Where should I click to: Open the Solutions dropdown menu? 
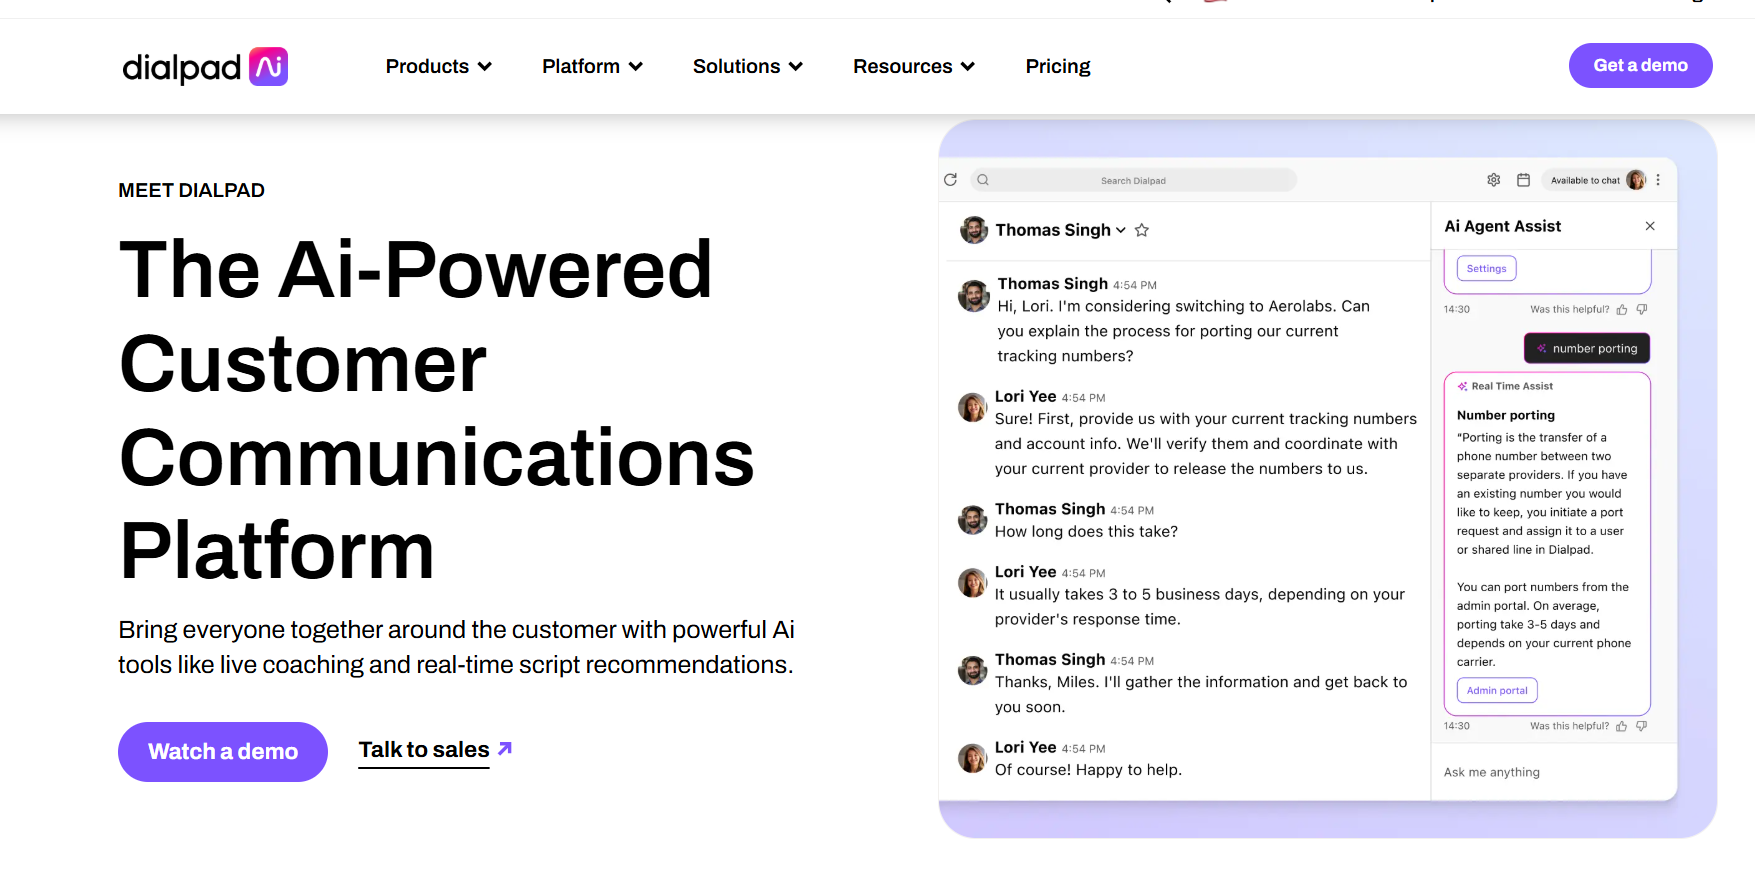[x=748, y=66]
